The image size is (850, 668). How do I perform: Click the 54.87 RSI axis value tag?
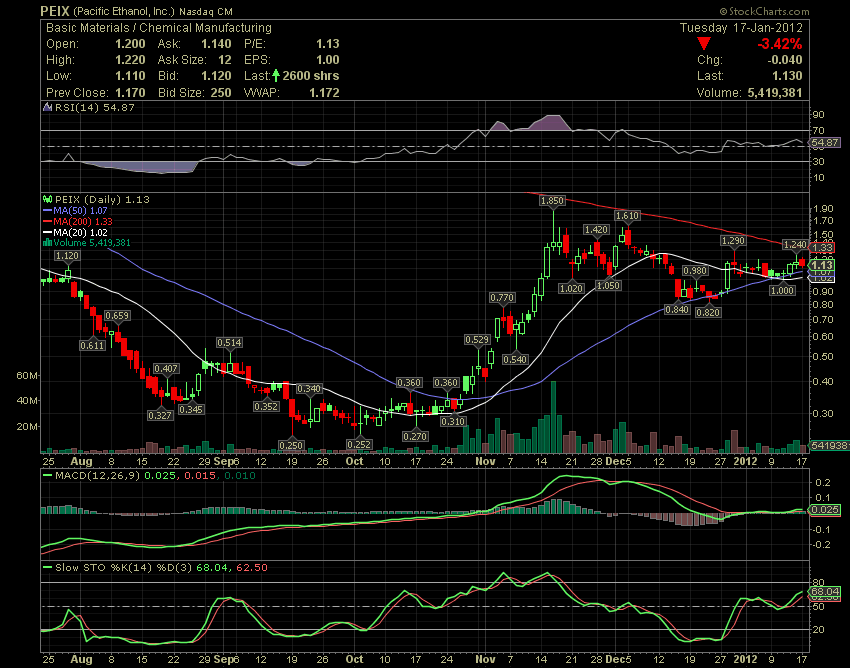(825, 143)
